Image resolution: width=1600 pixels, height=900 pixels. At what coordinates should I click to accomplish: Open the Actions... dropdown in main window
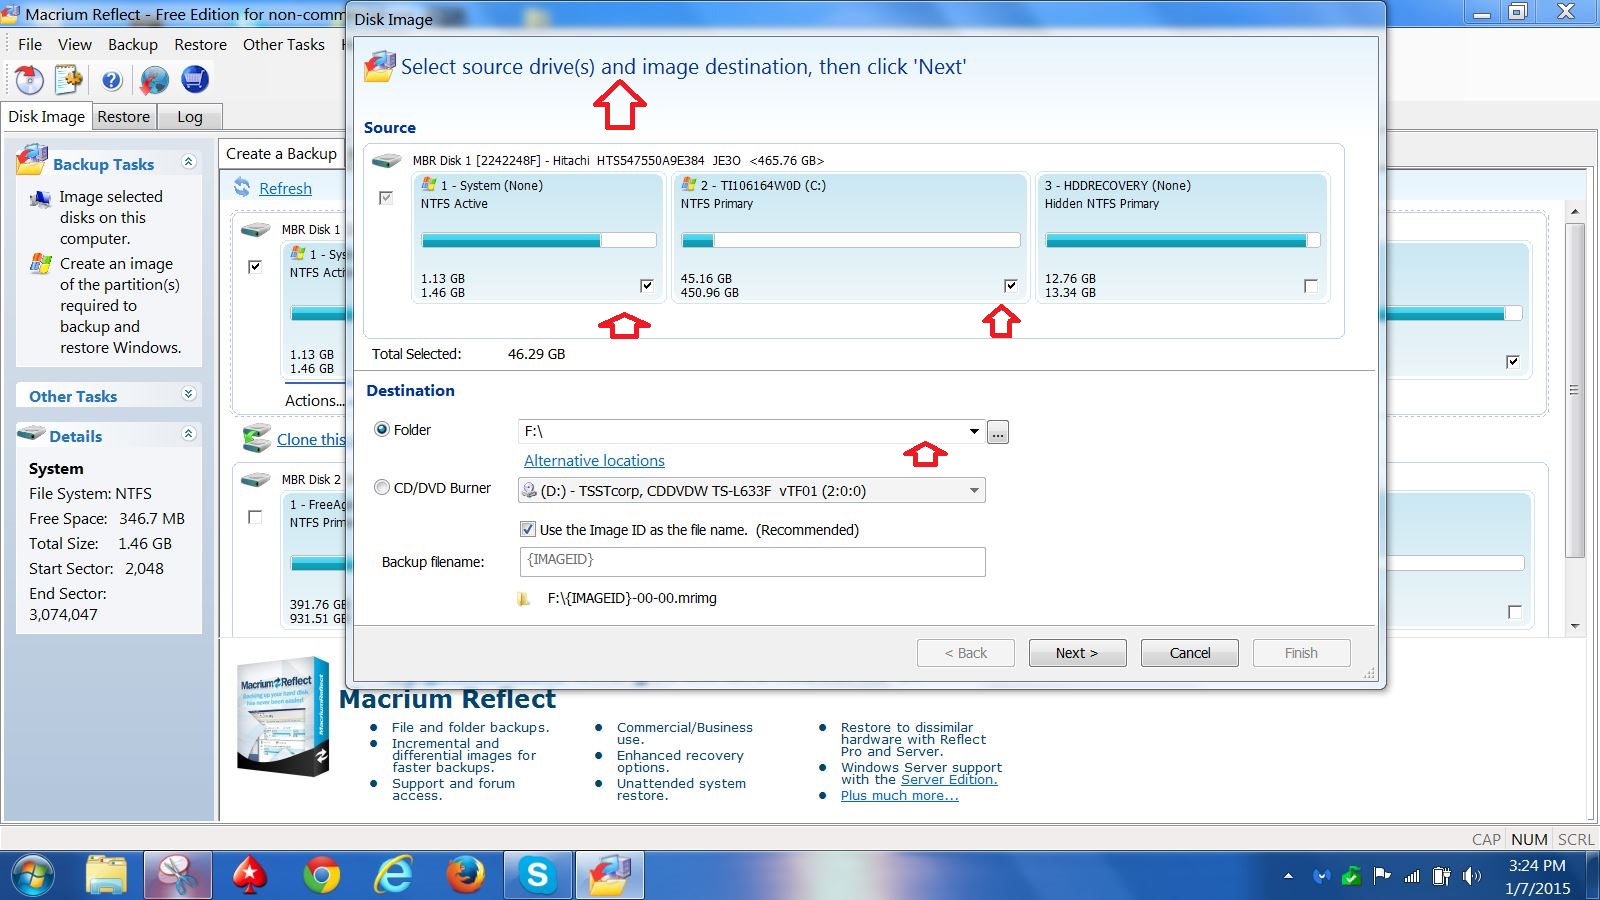click(x=314, y=400)
